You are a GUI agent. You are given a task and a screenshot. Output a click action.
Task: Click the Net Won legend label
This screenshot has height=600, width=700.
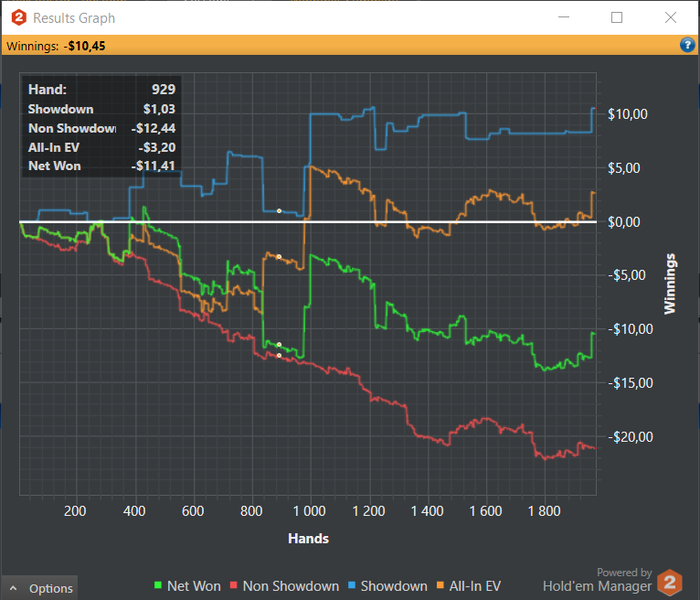[194, 586]
